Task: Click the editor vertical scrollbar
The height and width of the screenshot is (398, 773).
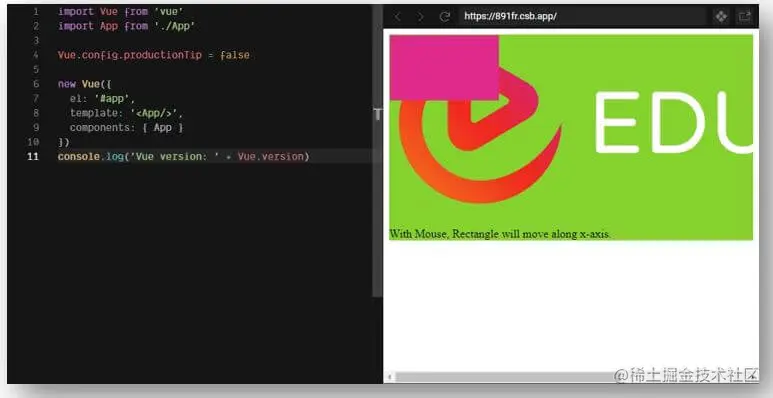Action: click(377, 150)
